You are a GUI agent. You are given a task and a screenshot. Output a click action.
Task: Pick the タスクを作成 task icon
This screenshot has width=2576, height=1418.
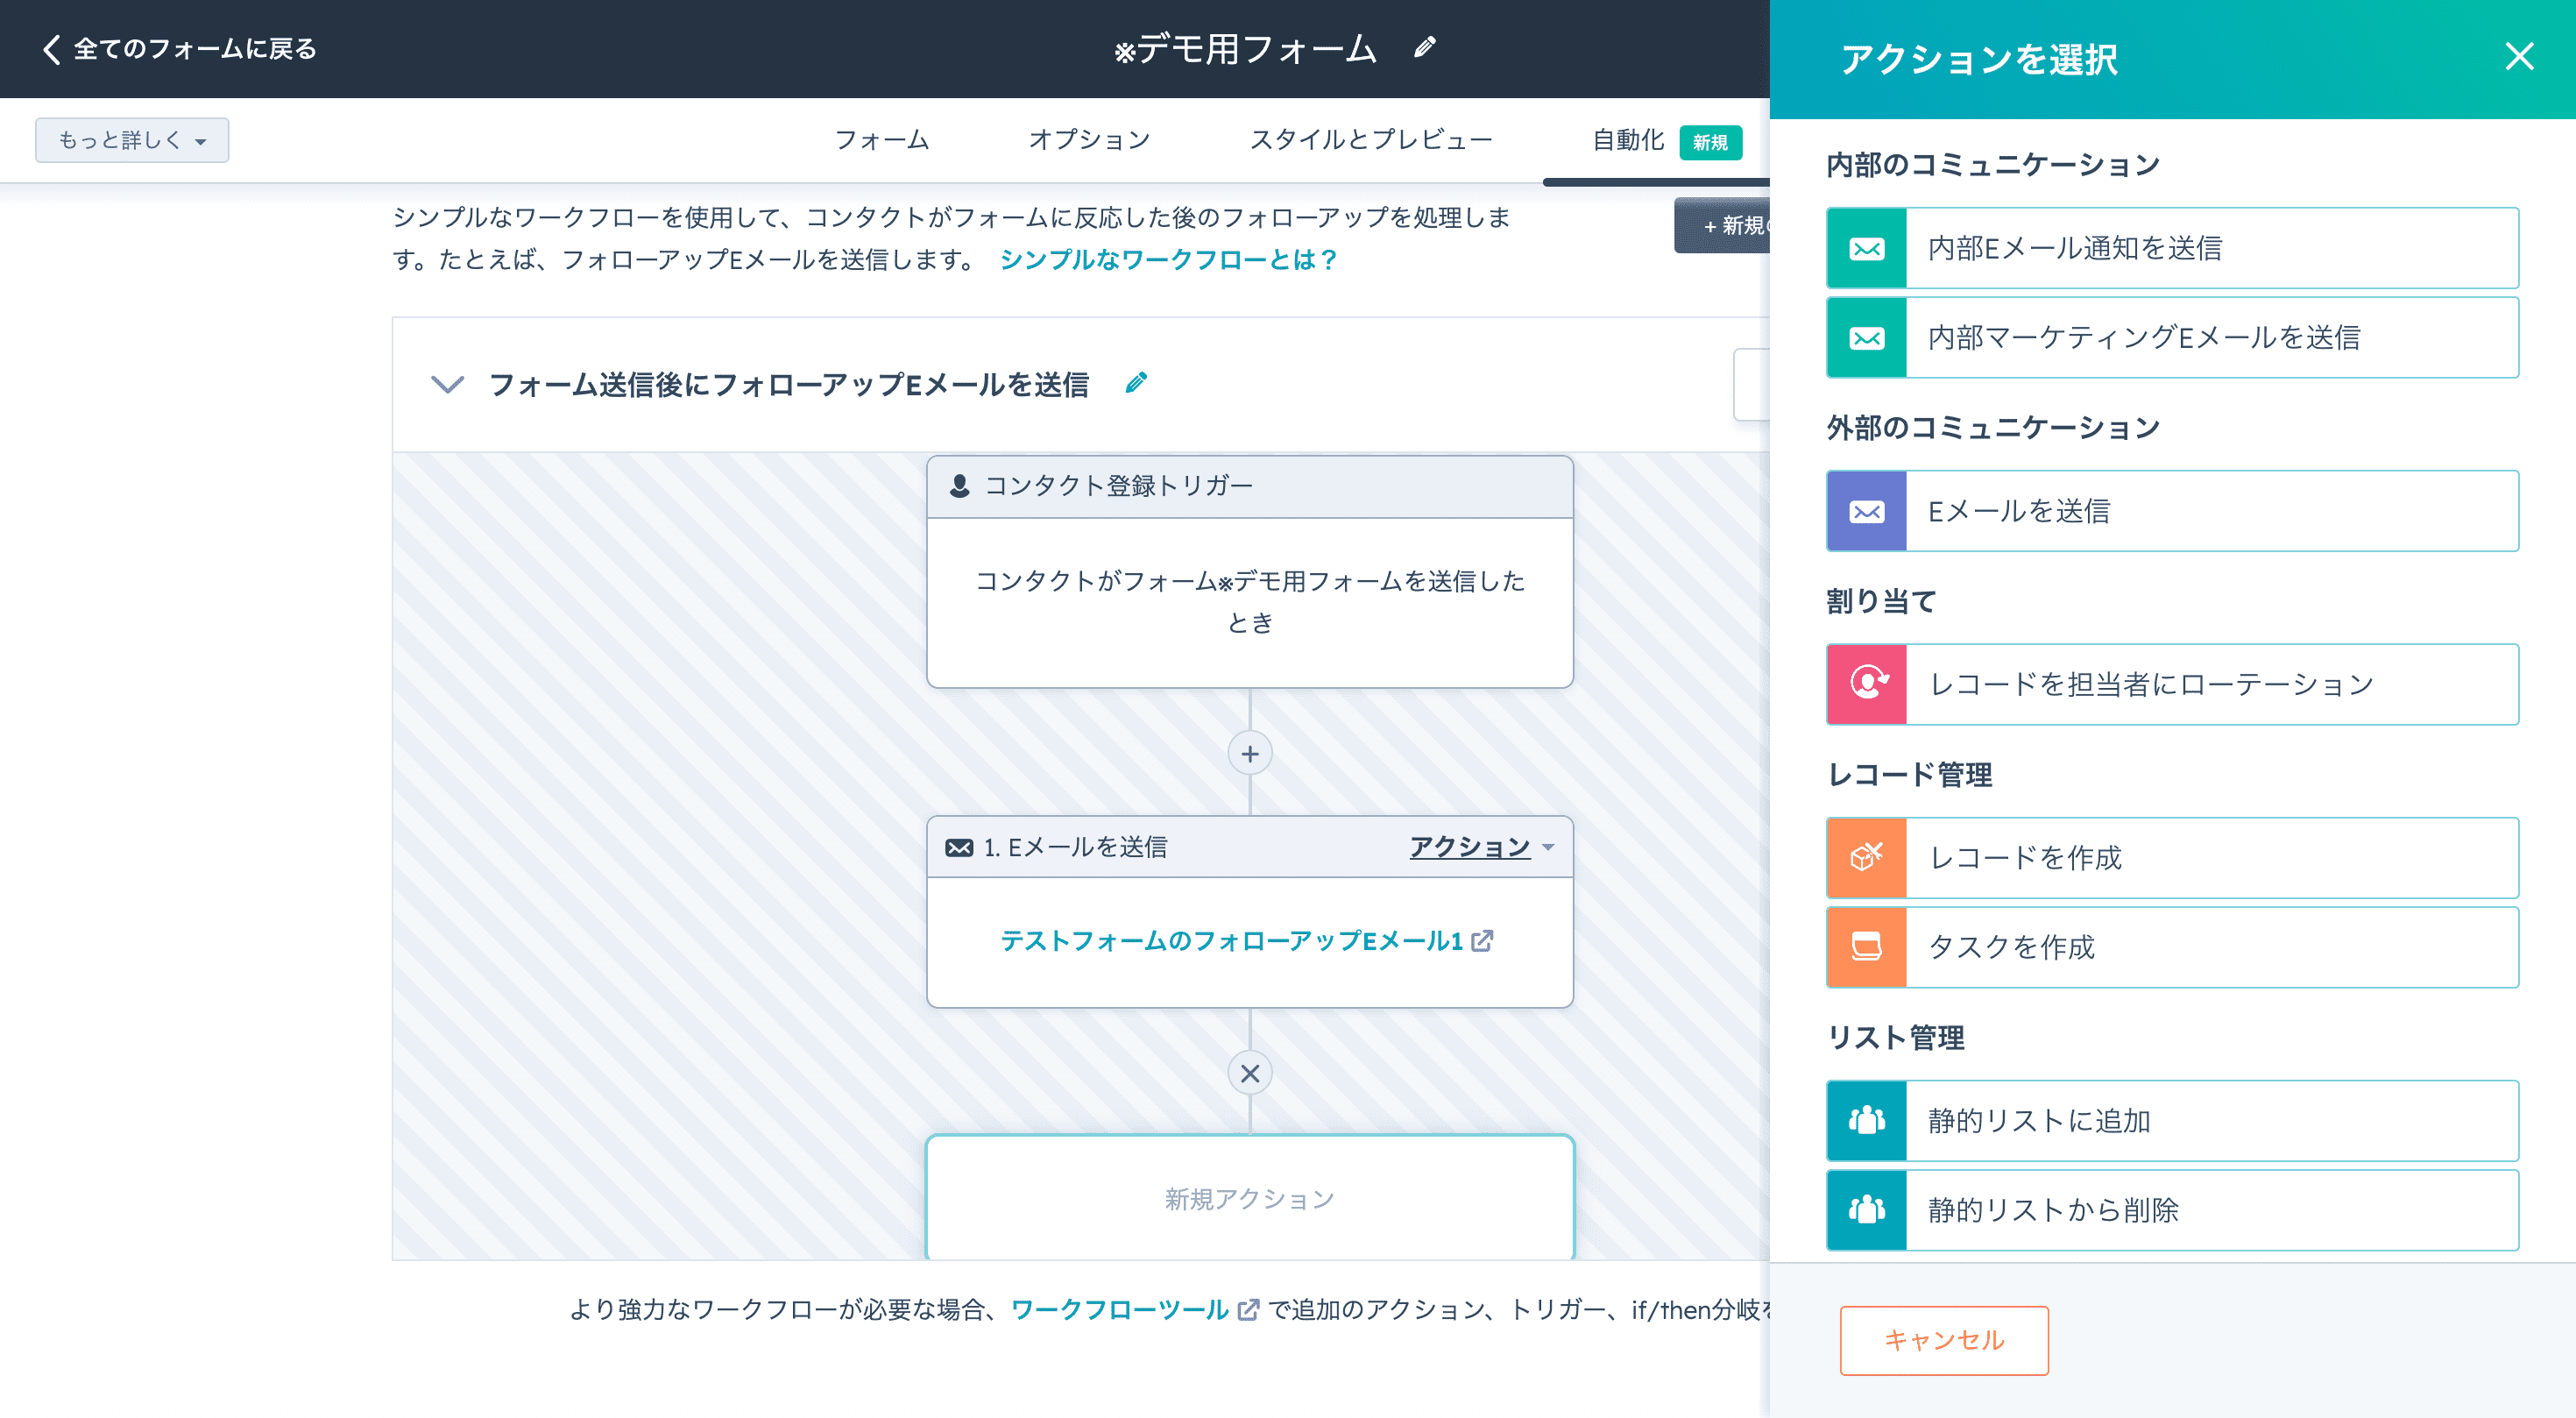click(x=1866, y=947)
